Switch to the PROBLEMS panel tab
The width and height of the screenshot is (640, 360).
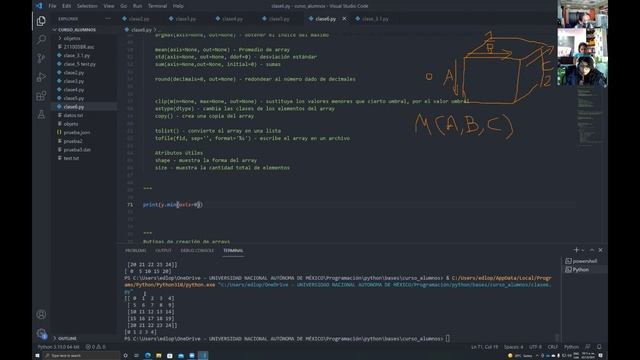136,250
